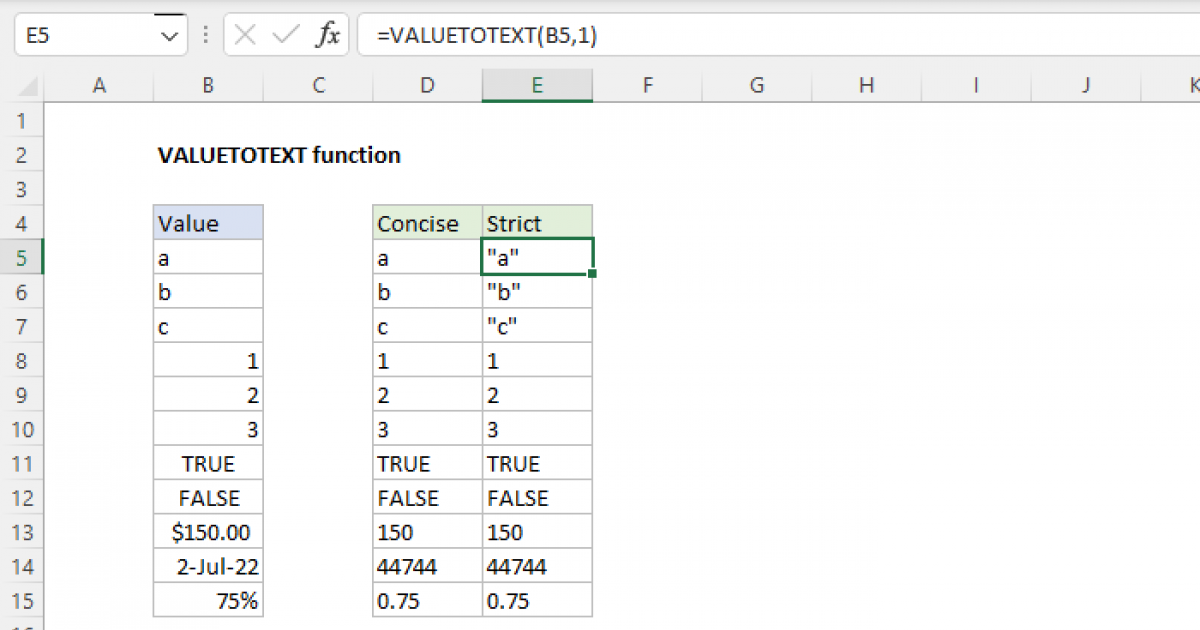Select column E header
The width and height of the screenshot is (1200, 630).
537,86
